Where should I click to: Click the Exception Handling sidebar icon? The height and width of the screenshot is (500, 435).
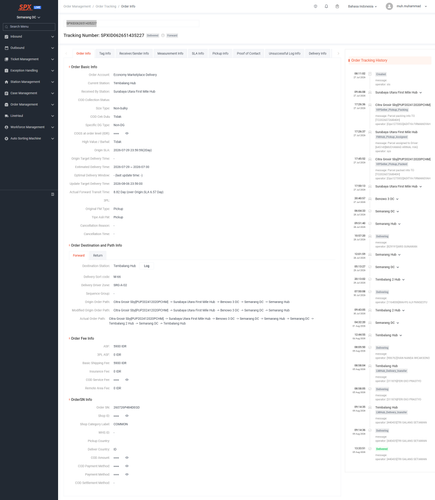pos(6,71)
